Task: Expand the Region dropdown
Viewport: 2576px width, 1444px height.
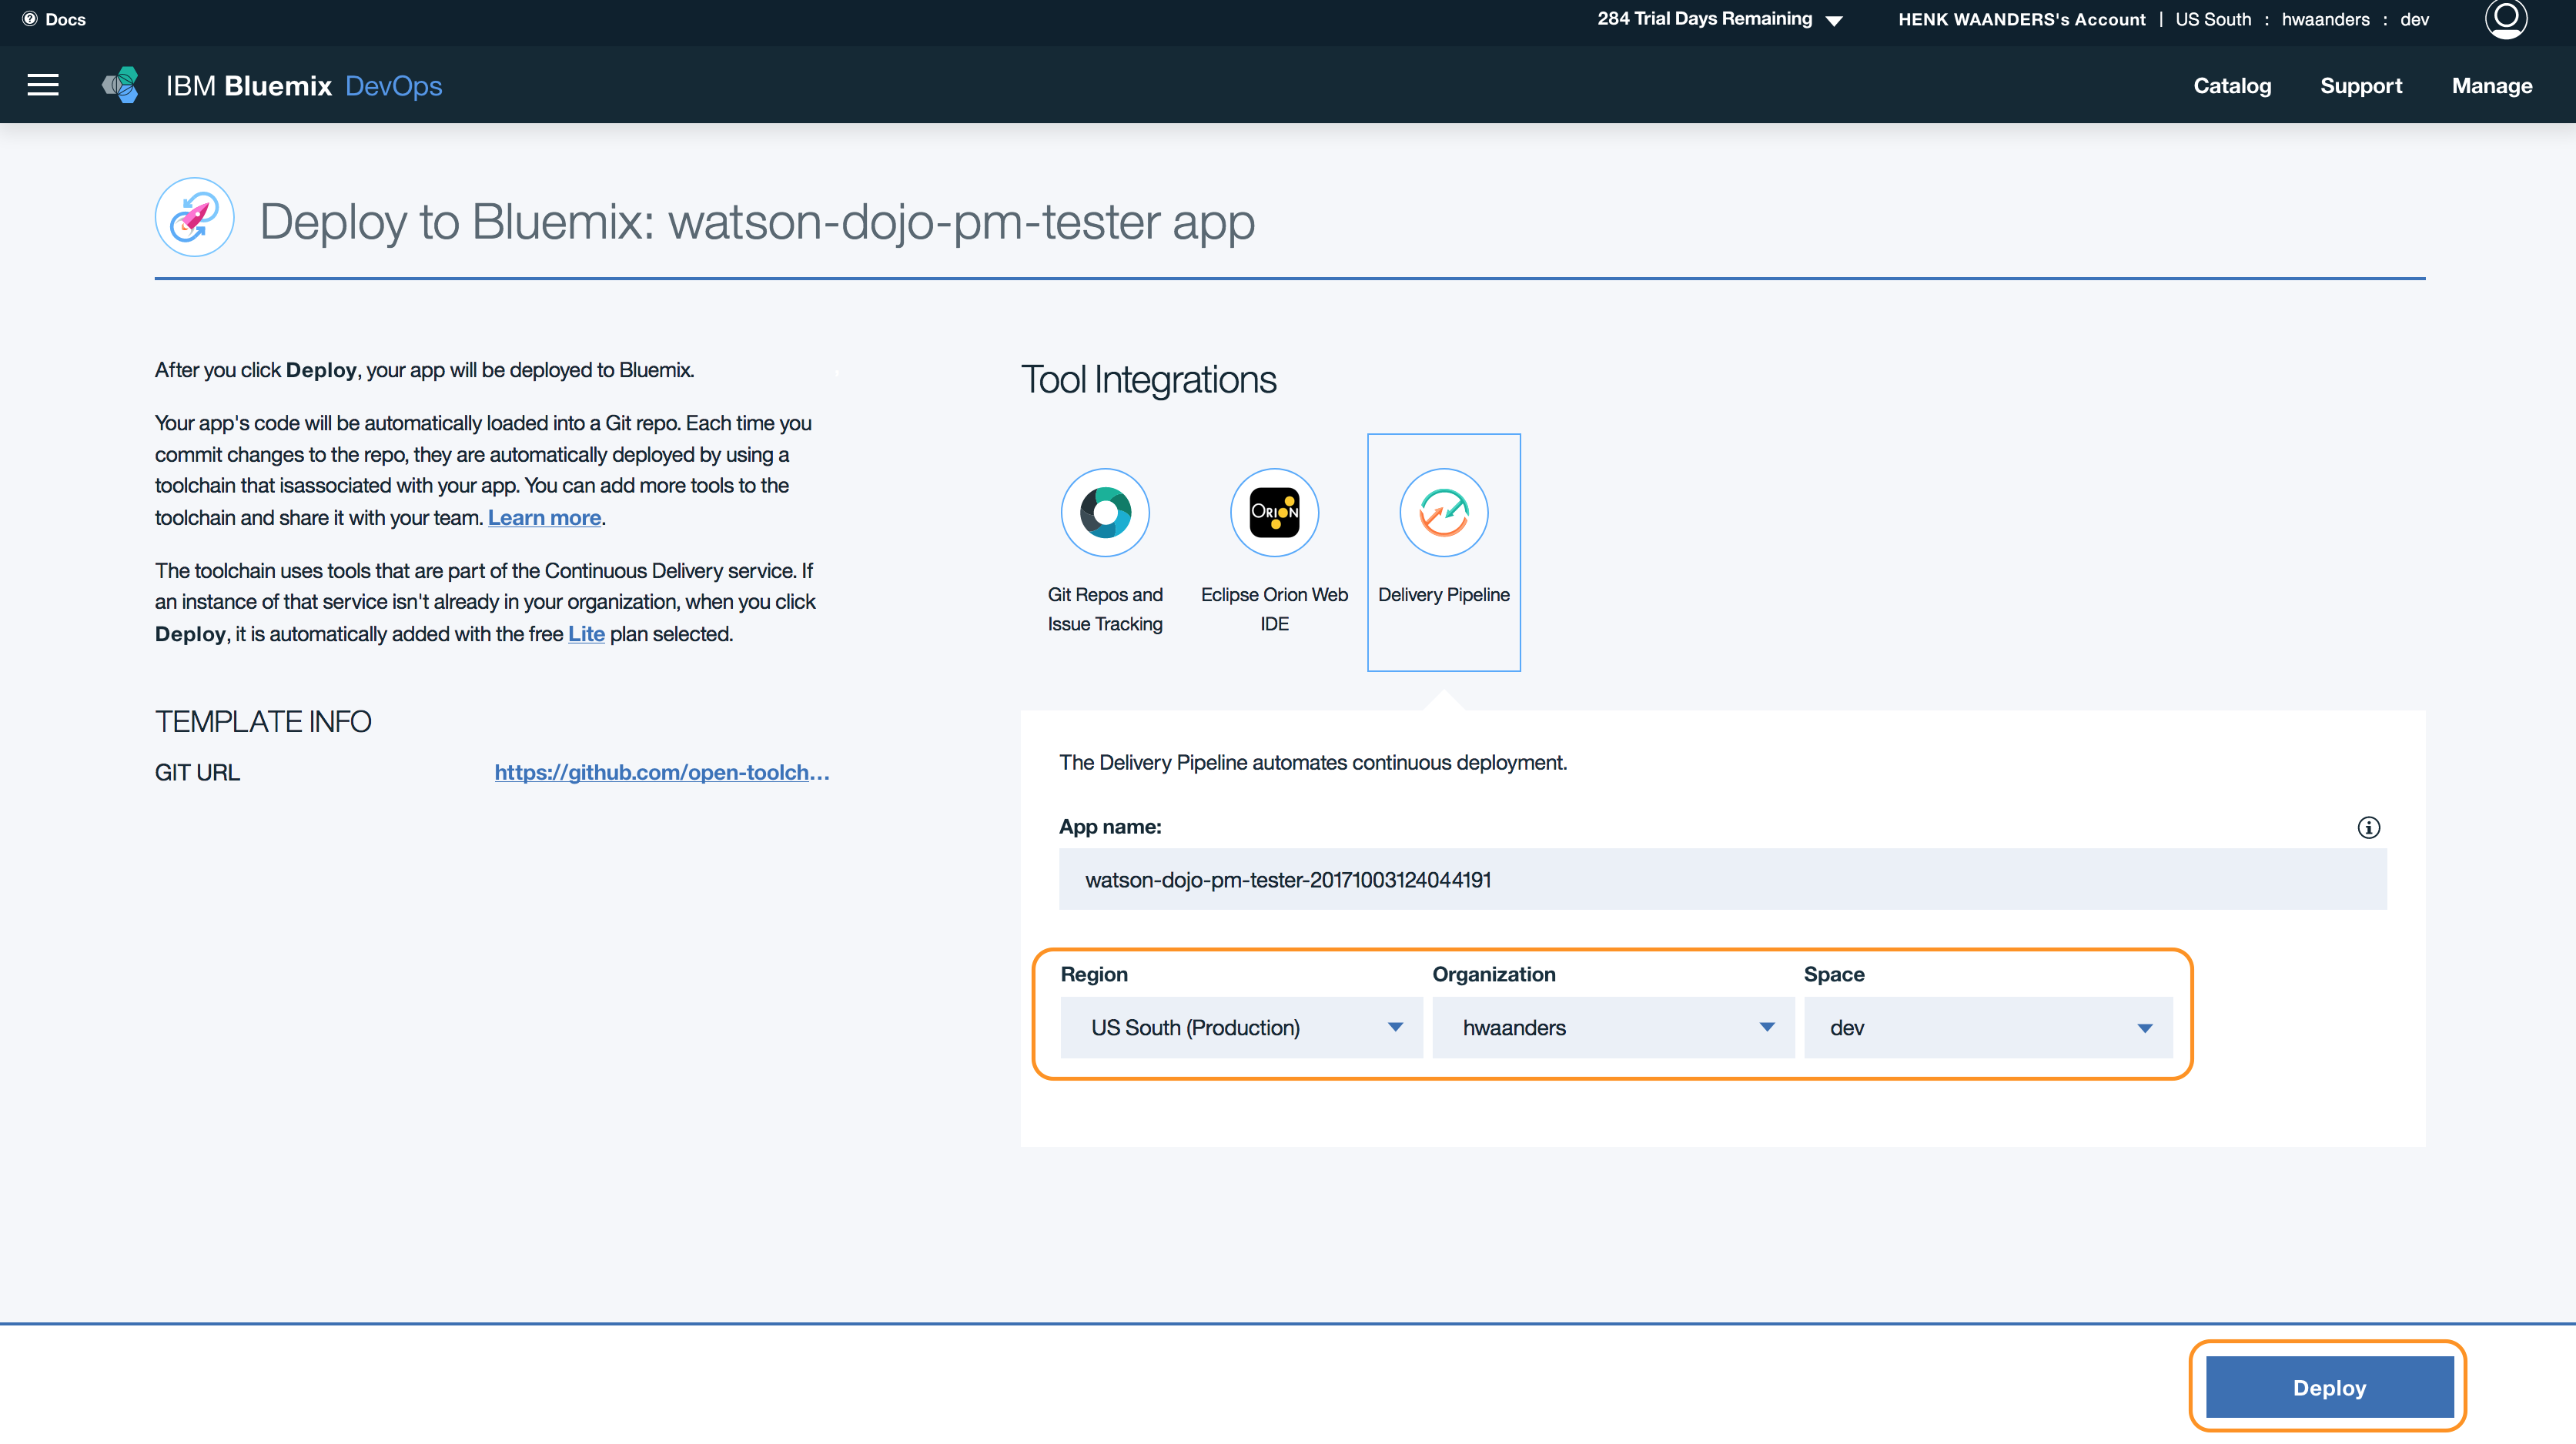Action: click(1241, 1027)
